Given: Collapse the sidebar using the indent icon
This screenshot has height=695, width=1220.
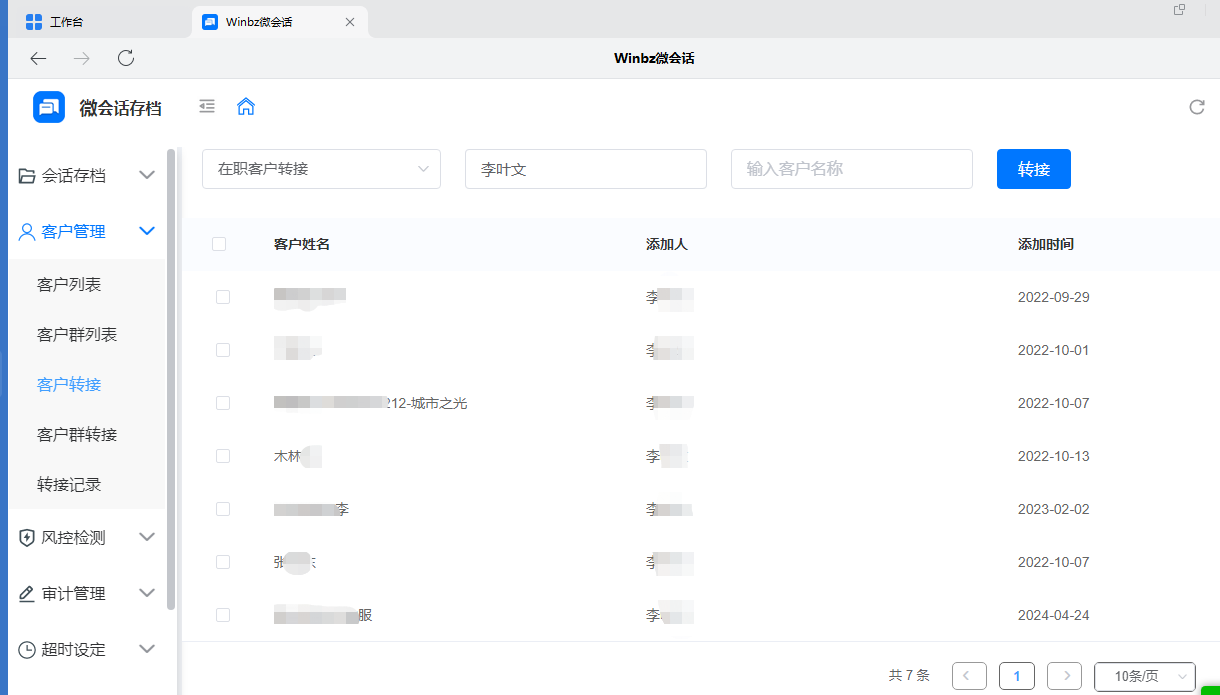Looking at the screenshot, I should click(x=207, y=106).
